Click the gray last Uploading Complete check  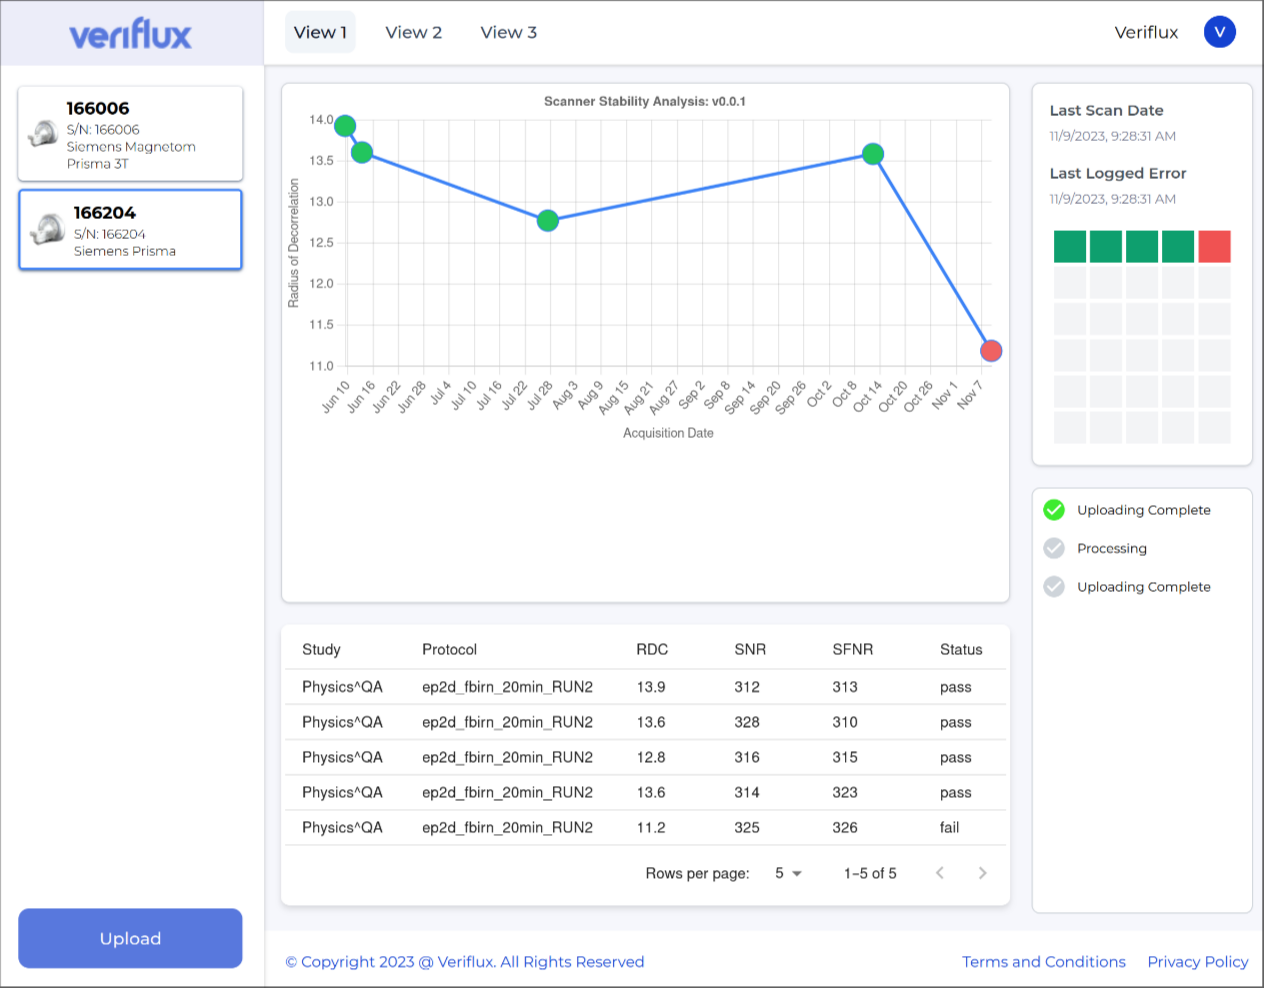(x=1054, y=587)
